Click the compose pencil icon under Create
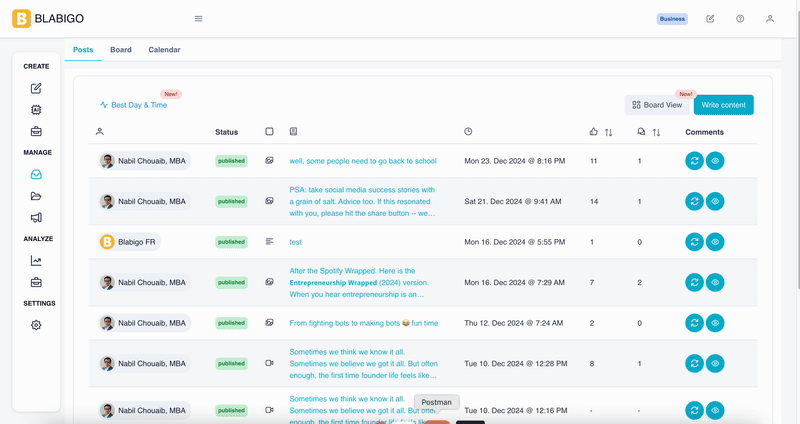800x424 pixels. coord(36,89)
